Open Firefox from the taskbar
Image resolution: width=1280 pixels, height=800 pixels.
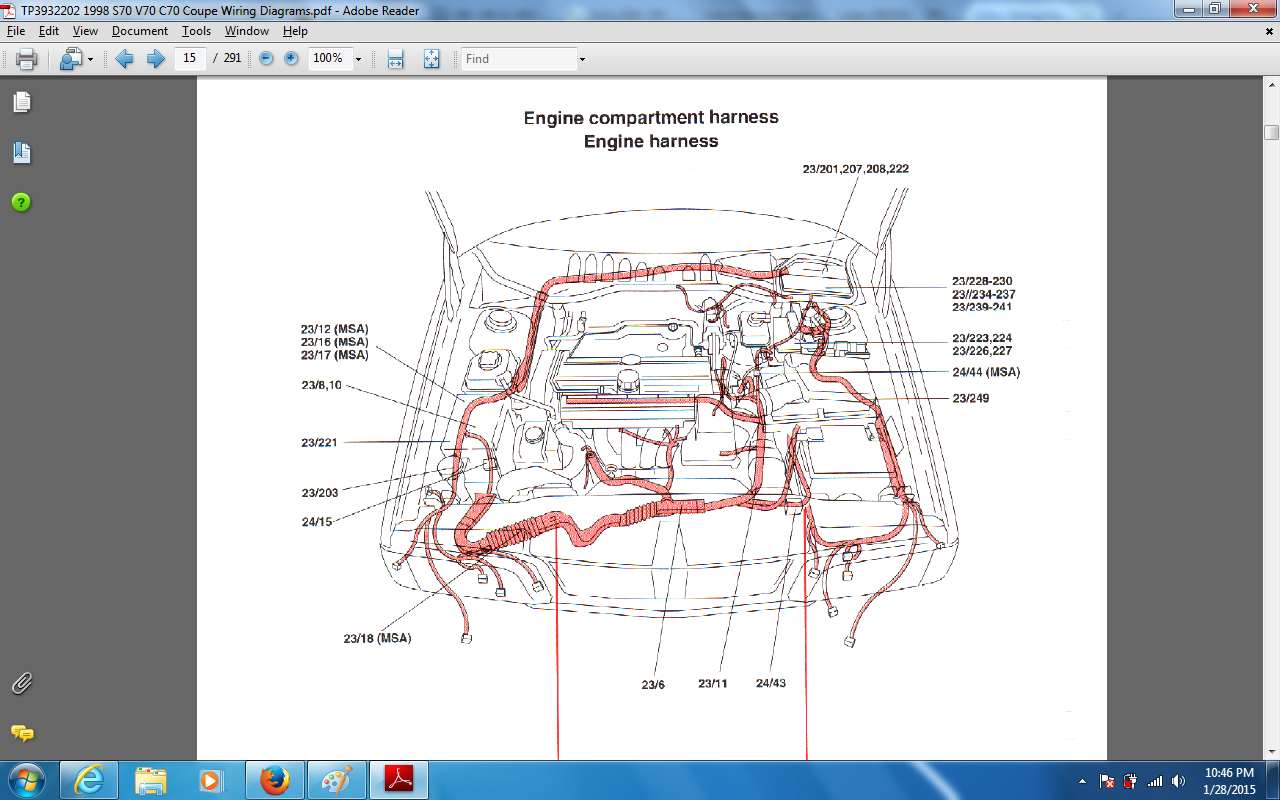click(274, 780)
